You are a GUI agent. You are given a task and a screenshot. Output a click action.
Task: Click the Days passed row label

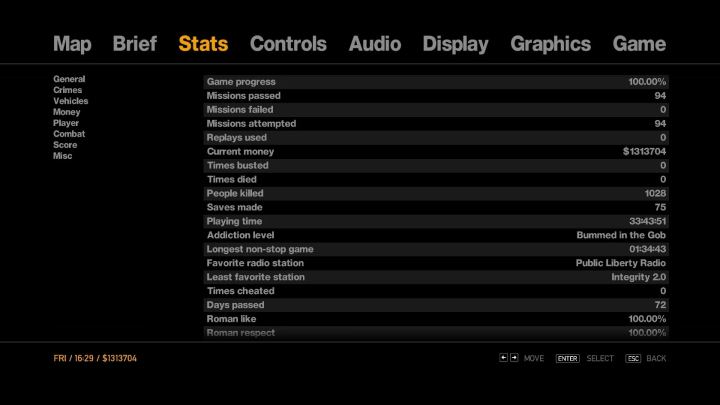click(x=235, y=305)
